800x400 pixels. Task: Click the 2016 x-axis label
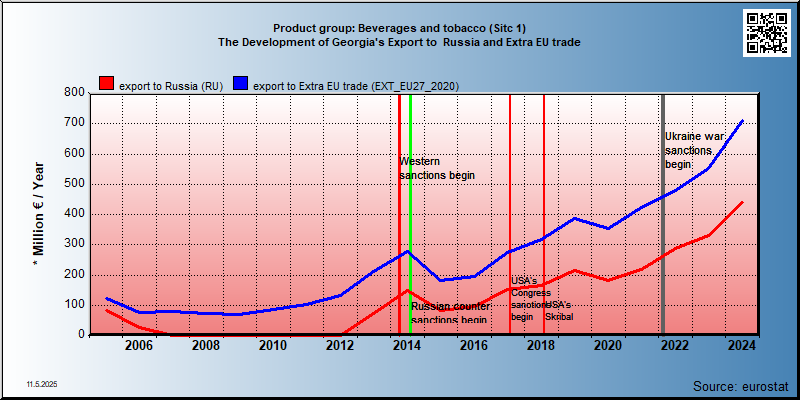(474, 345)
